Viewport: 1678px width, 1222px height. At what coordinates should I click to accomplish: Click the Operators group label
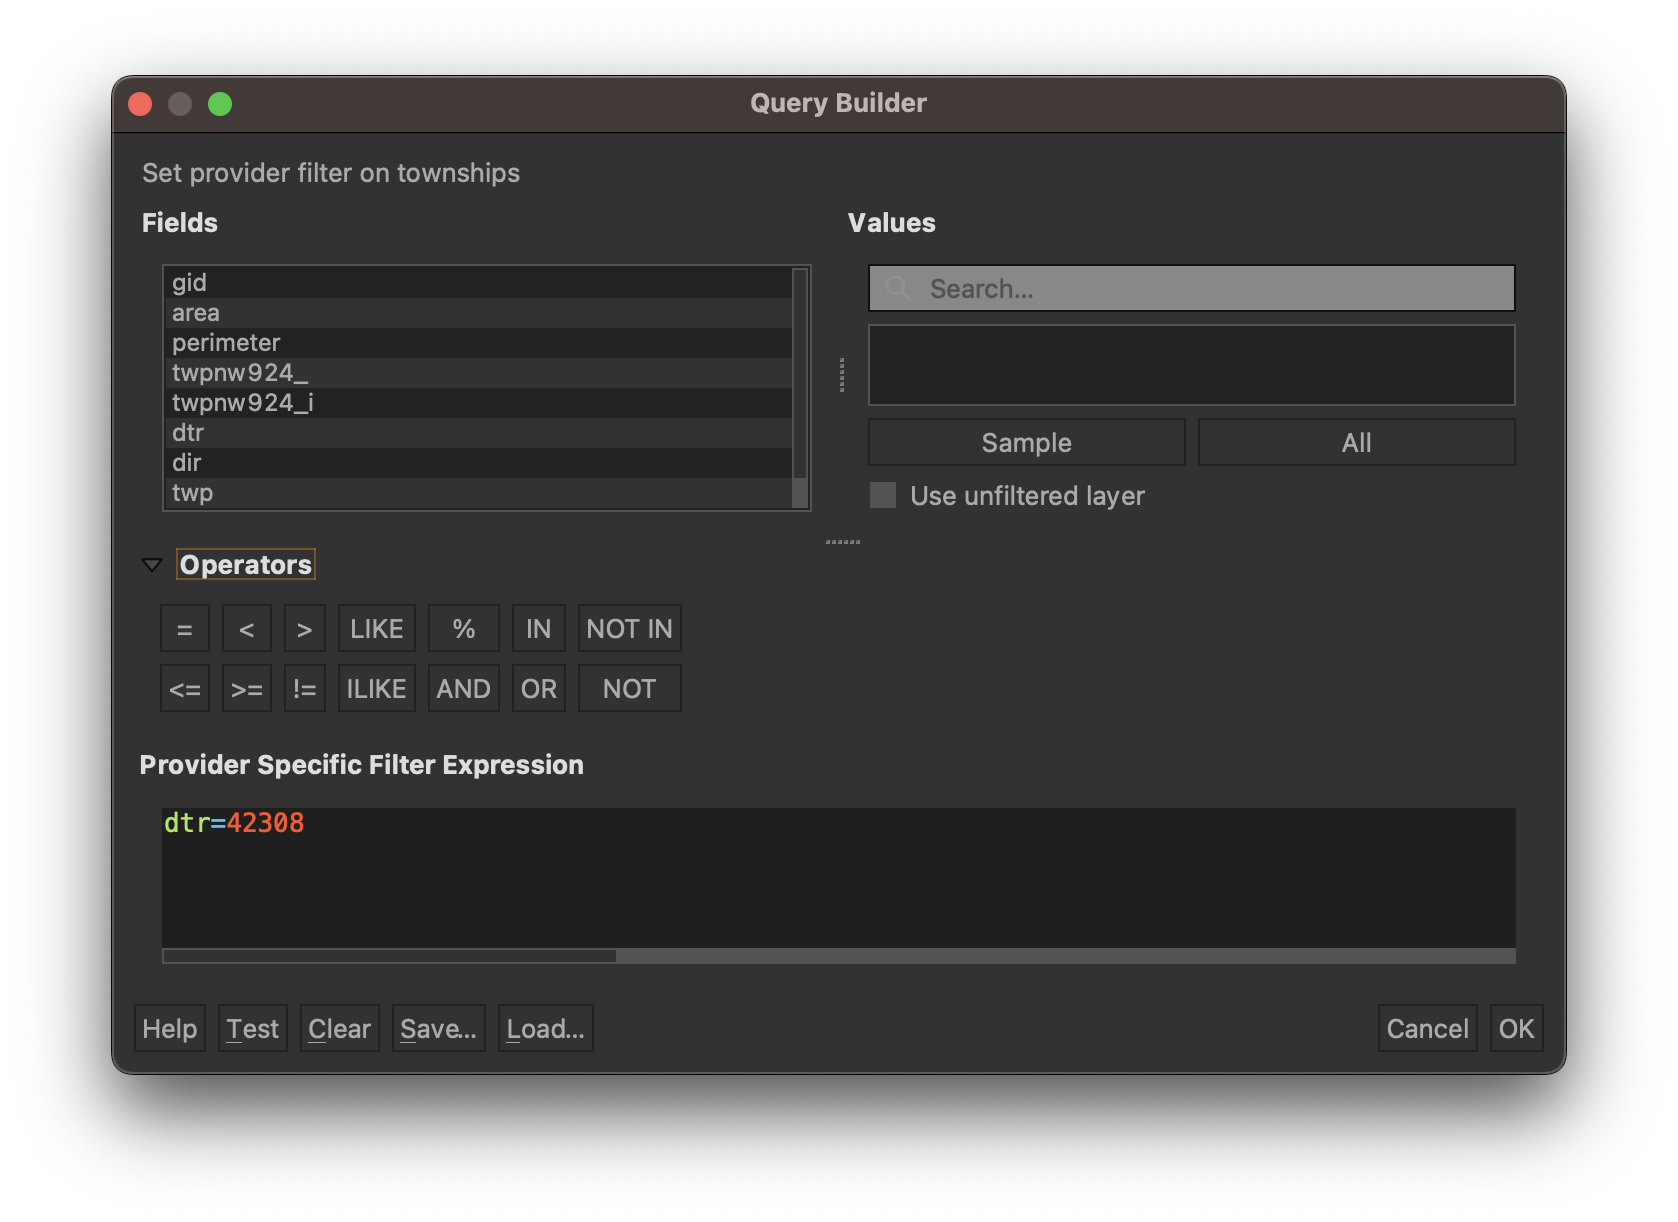[x=246, y=565]
